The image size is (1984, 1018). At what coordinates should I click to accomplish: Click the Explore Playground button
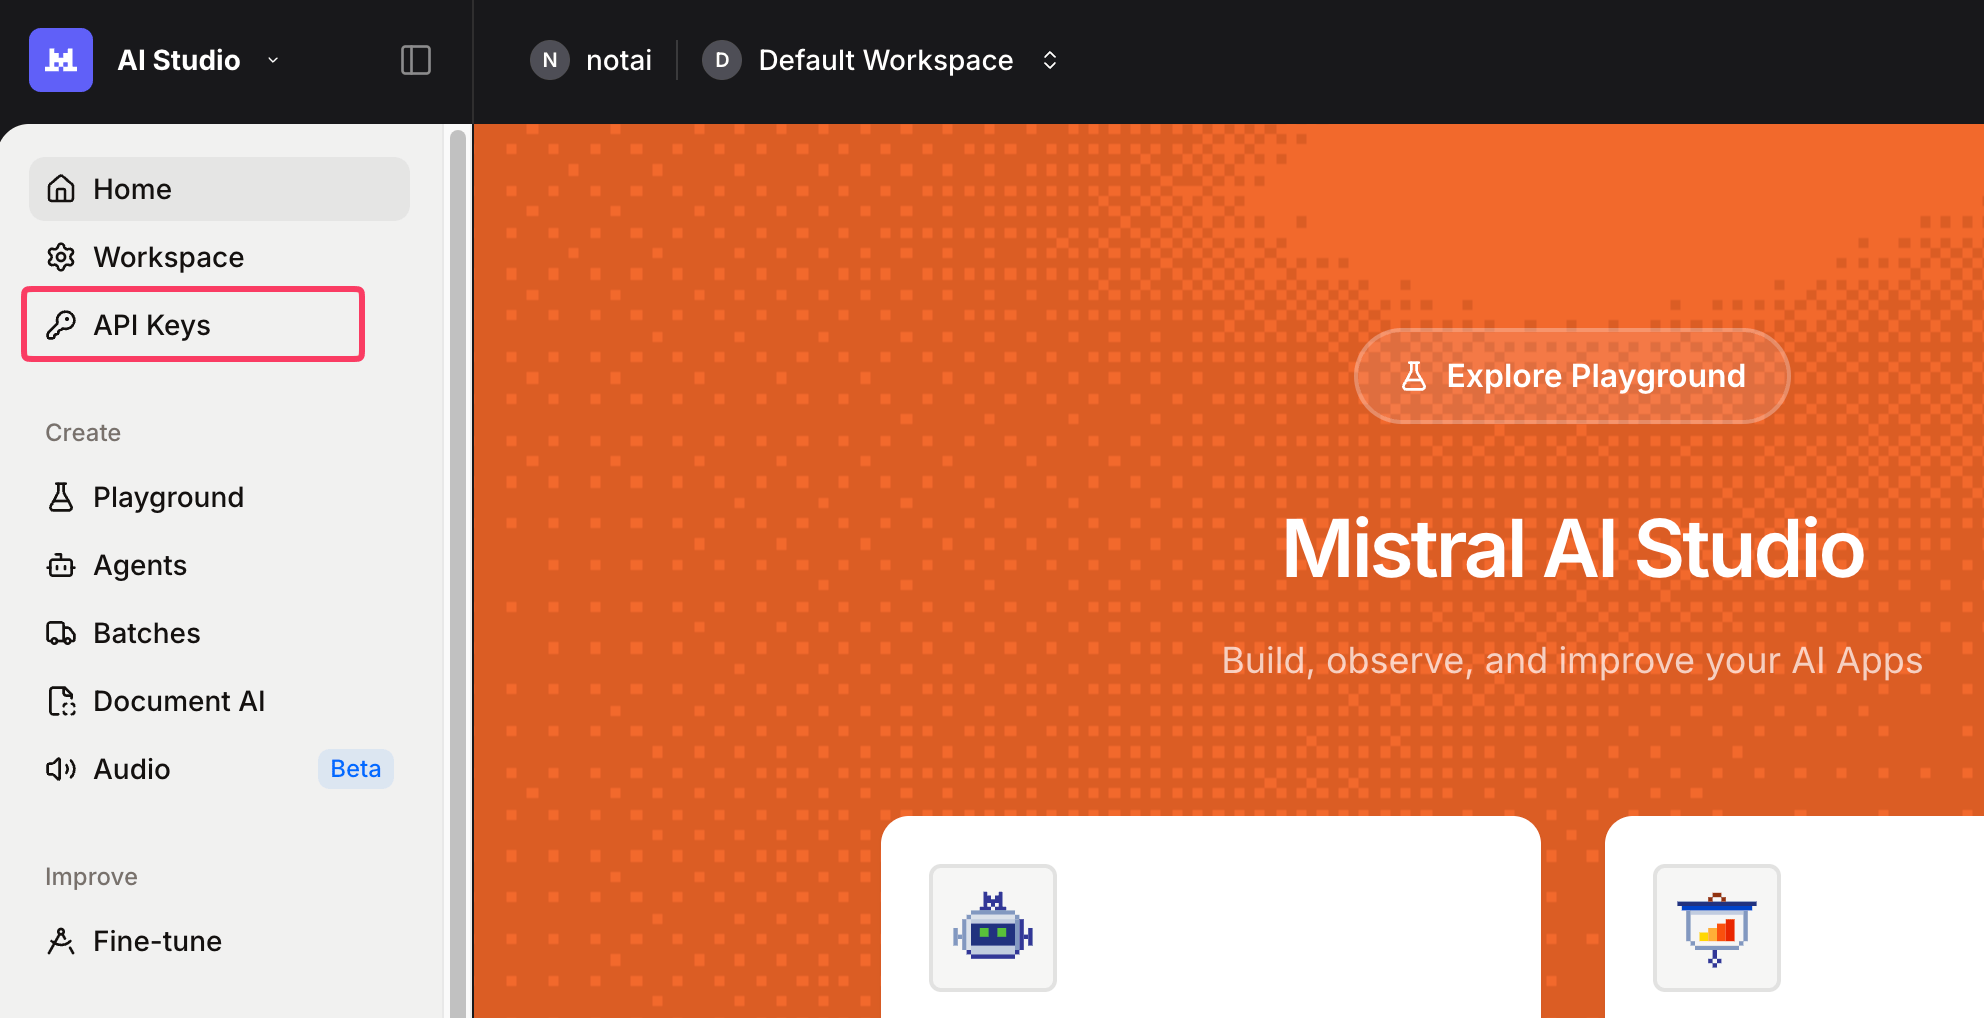pos(1571,376)
